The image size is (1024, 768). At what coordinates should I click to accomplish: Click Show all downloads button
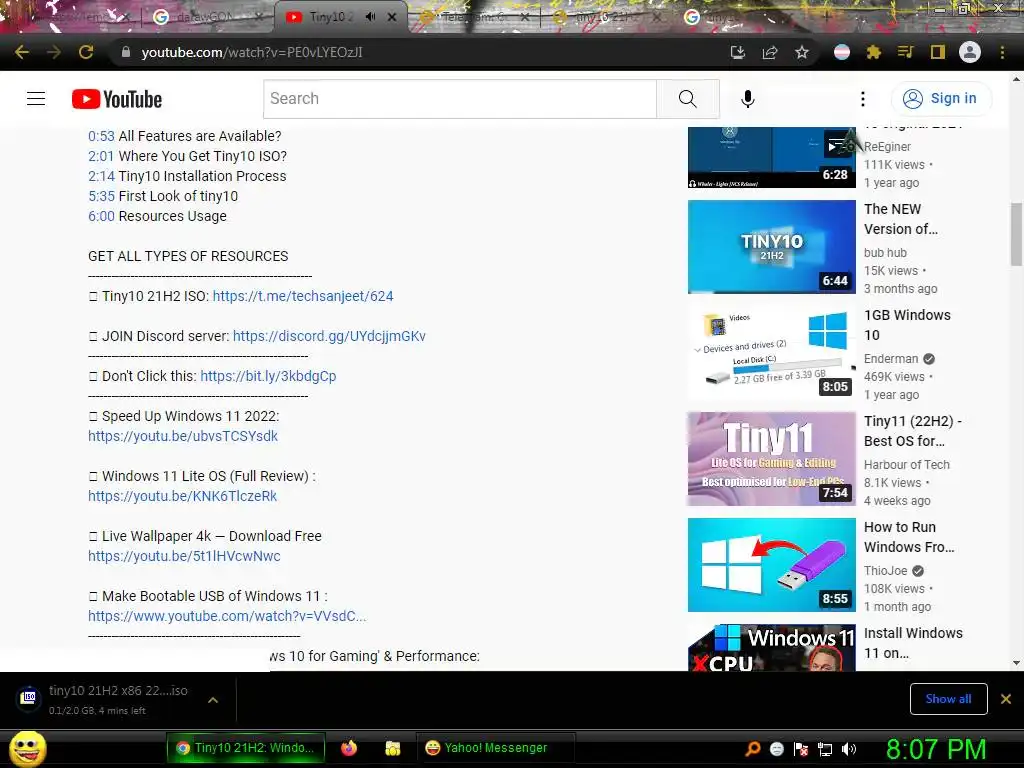coord(948,699)
